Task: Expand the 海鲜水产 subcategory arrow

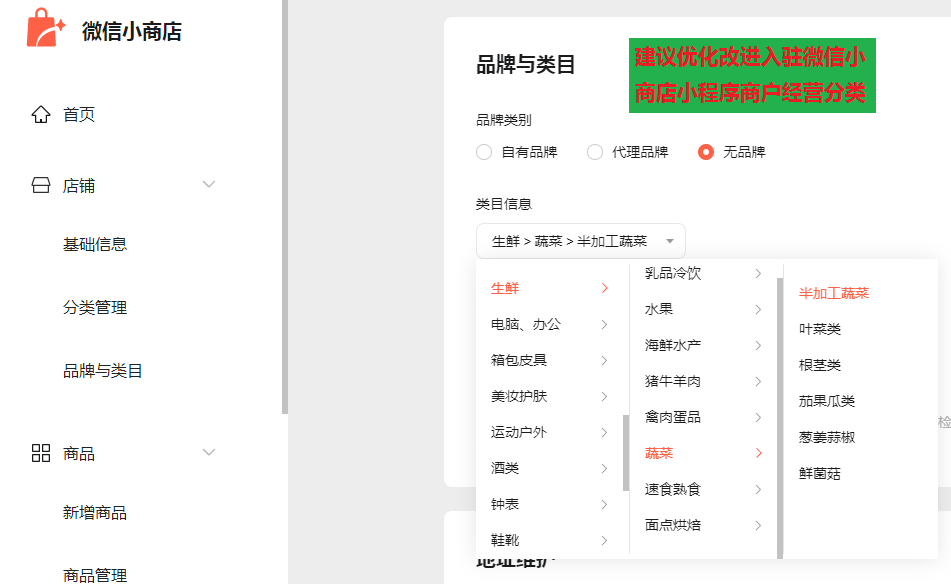Action: 759,345
